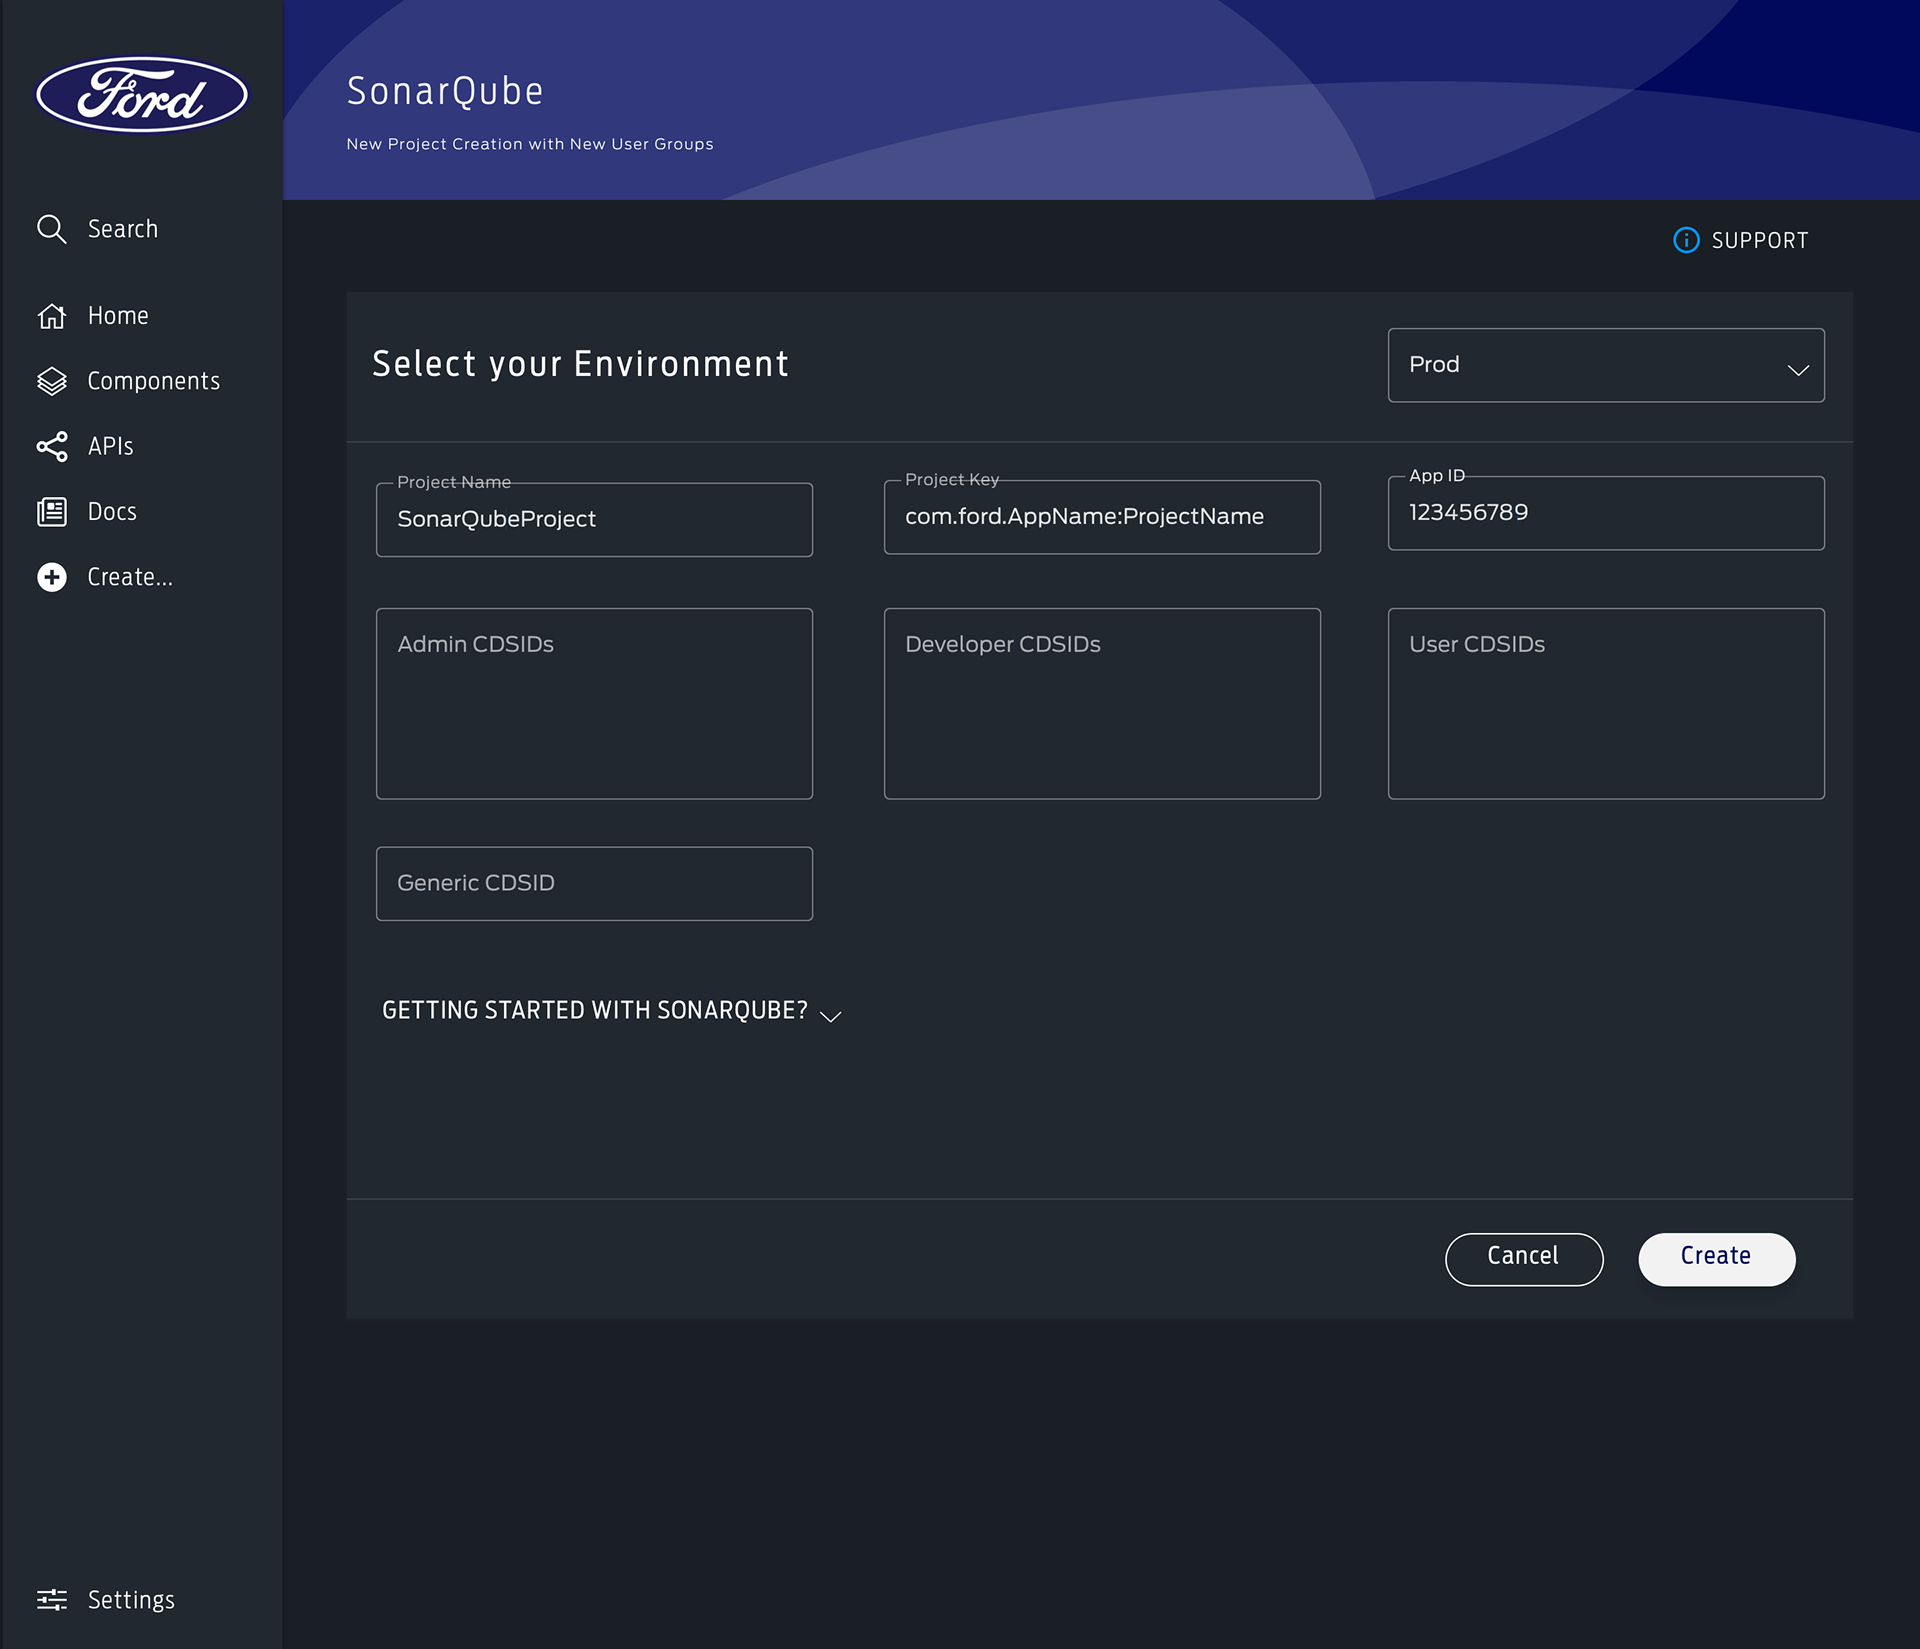
Task: Click the Create button to submit
Action: 1716,1259
